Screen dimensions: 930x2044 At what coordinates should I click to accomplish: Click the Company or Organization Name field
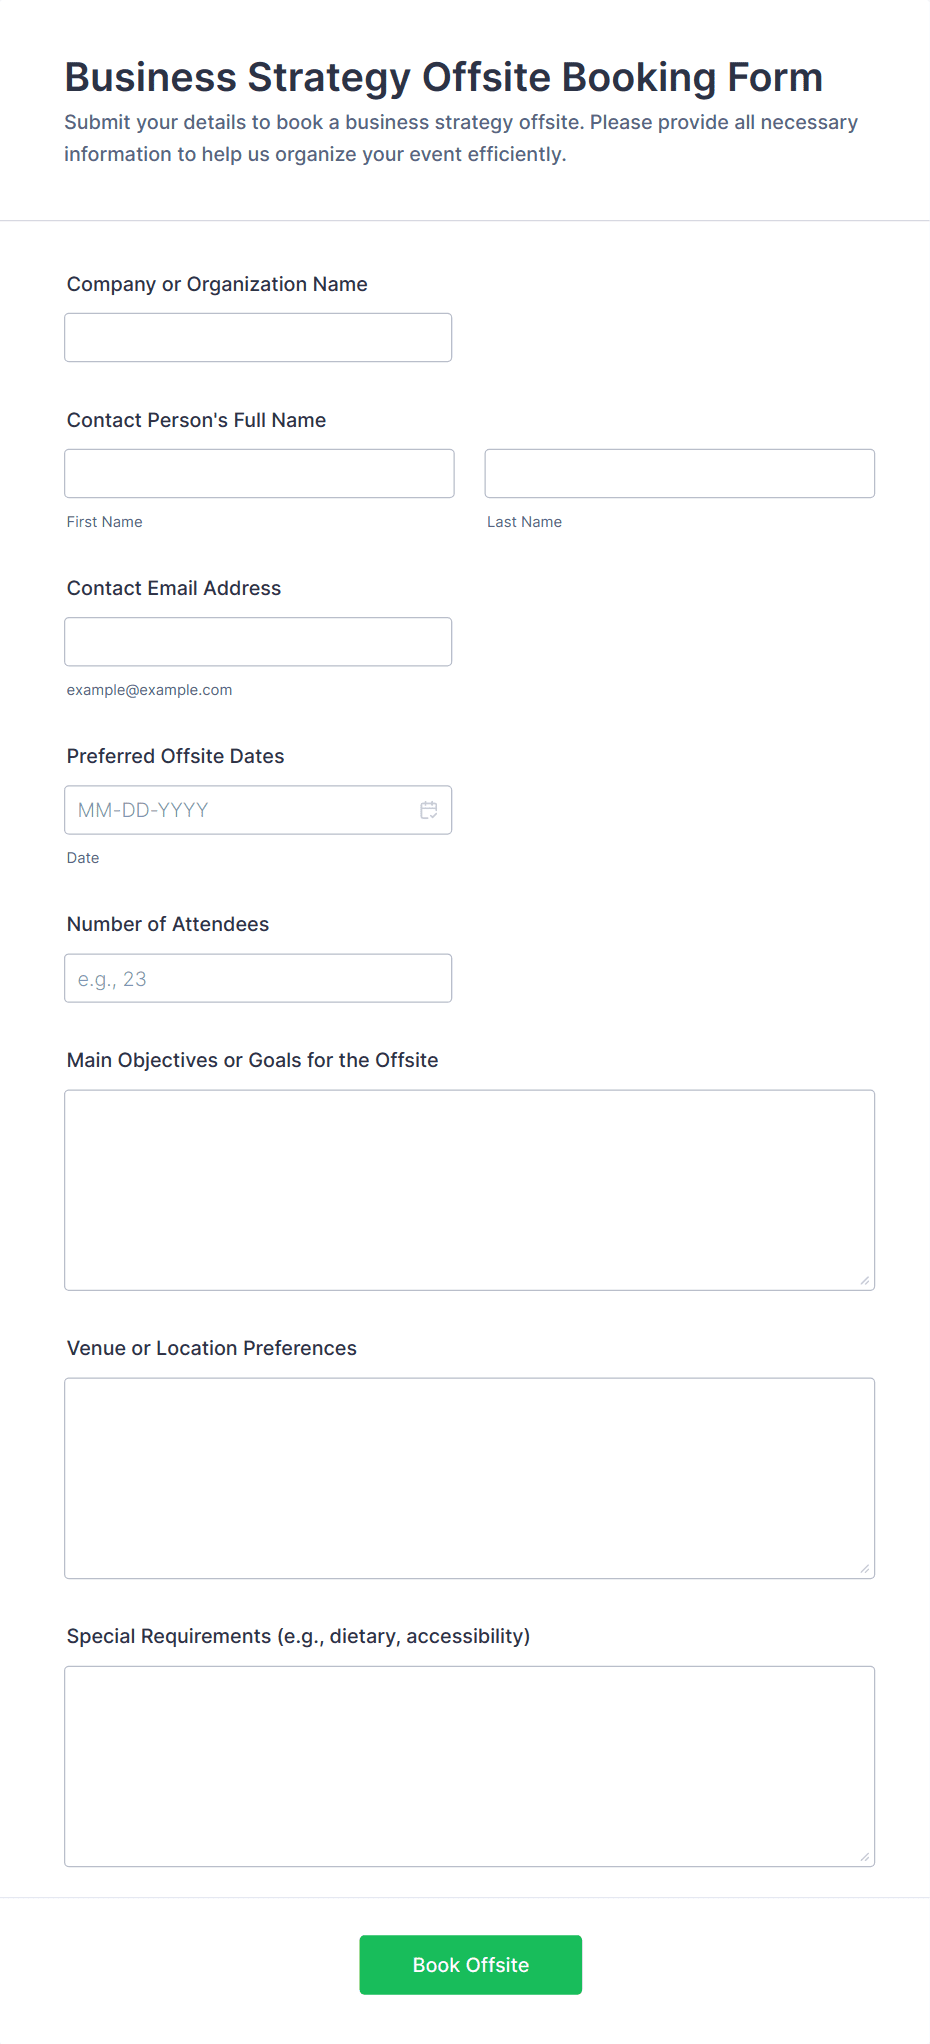coord(258,338)
